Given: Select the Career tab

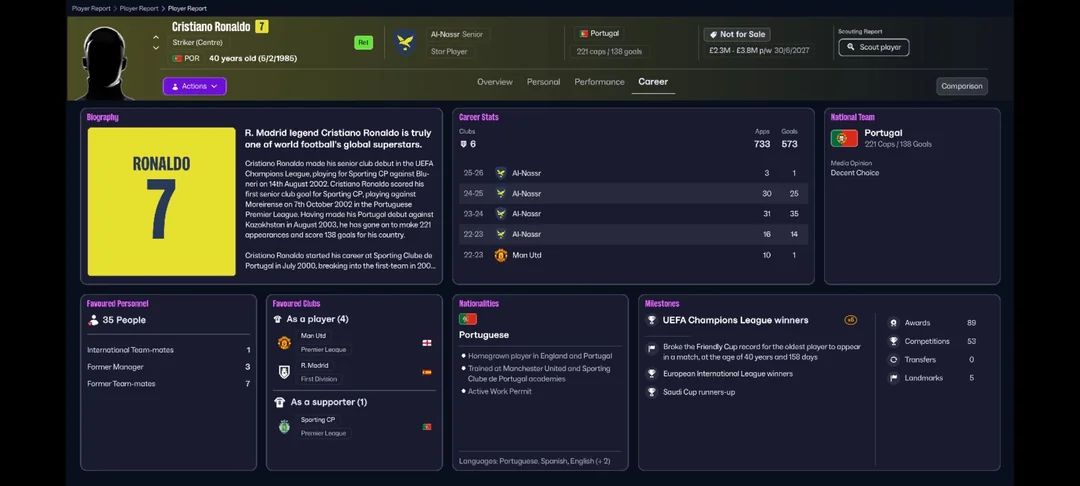Looking at the screenshot, I should point(653,82).
